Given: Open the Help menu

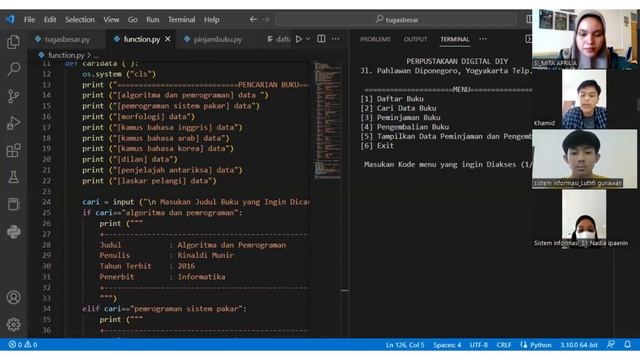Looking at the screenshot, I should 211,20.
